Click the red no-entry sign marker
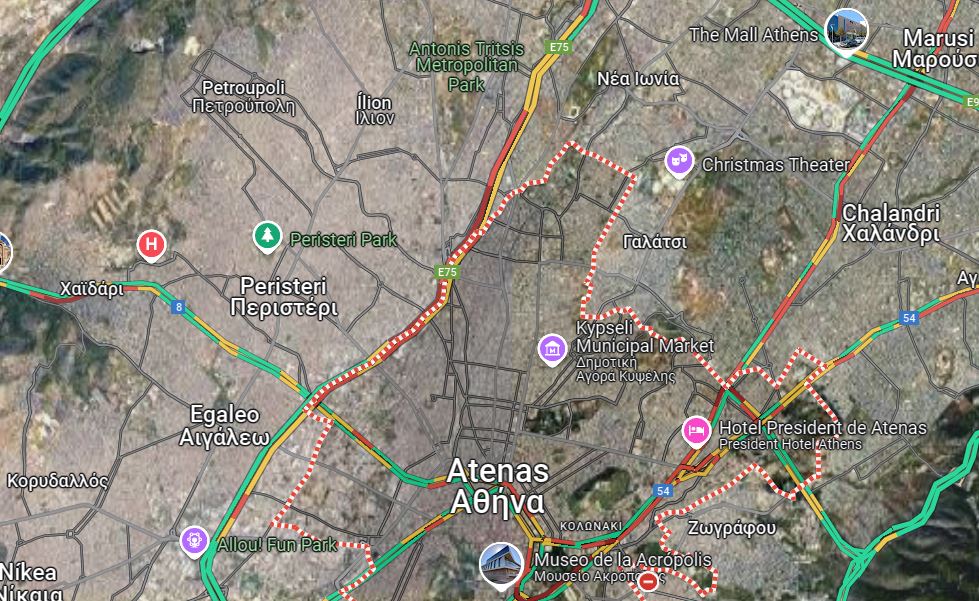This screenshot has width=979, height=601. pyautogui.click(x=648, y=582)
